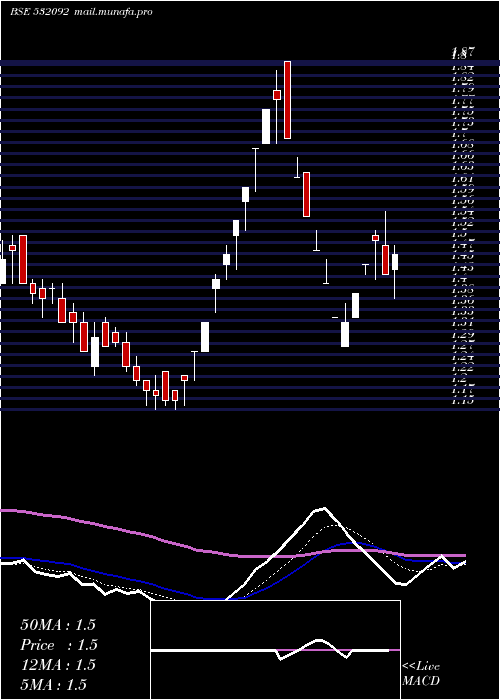Click the 1.29 price axis label
500x700 pixels.
click(x=463, y=335)
